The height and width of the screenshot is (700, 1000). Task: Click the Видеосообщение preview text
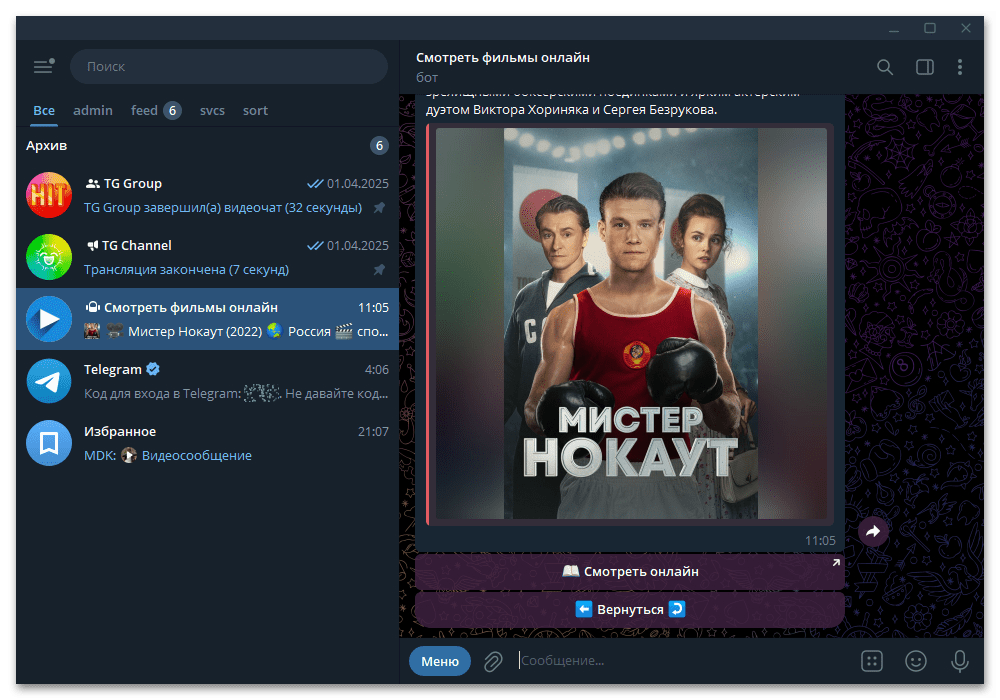point(196,455)
